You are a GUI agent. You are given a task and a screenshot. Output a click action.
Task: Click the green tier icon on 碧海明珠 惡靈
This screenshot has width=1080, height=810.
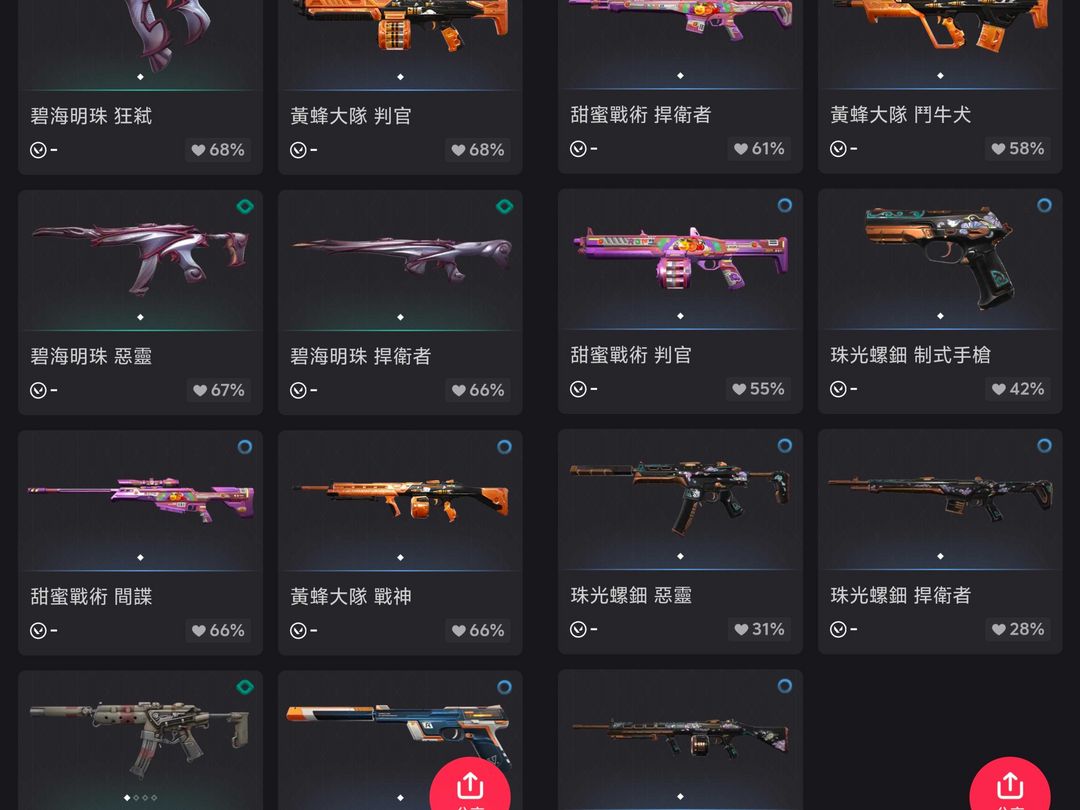click(x=245, y=206)
